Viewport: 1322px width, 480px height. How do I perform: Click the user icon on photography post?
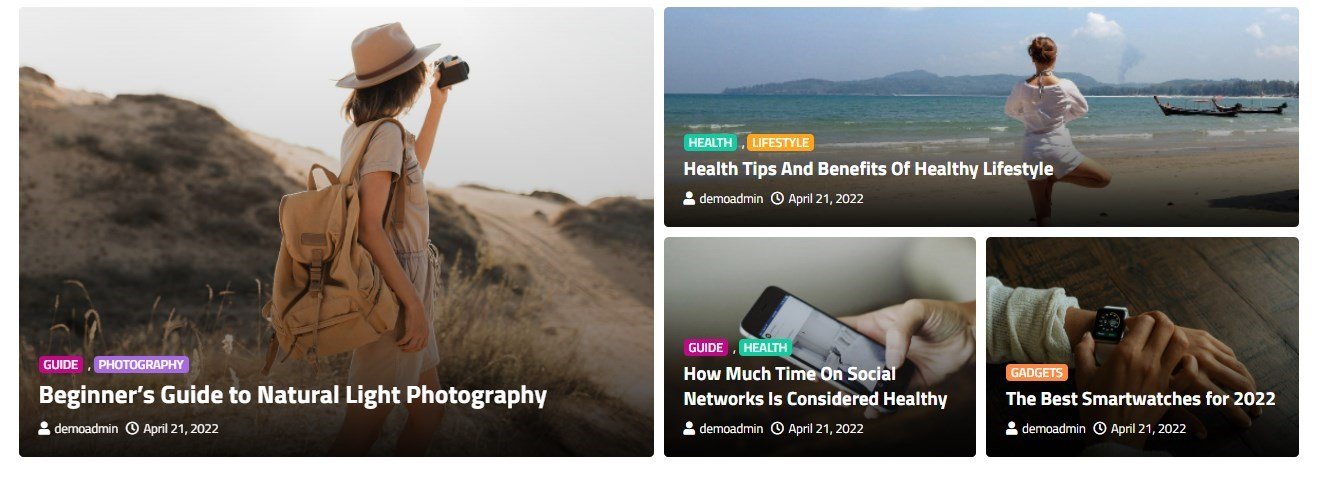(x=44, y=429)
